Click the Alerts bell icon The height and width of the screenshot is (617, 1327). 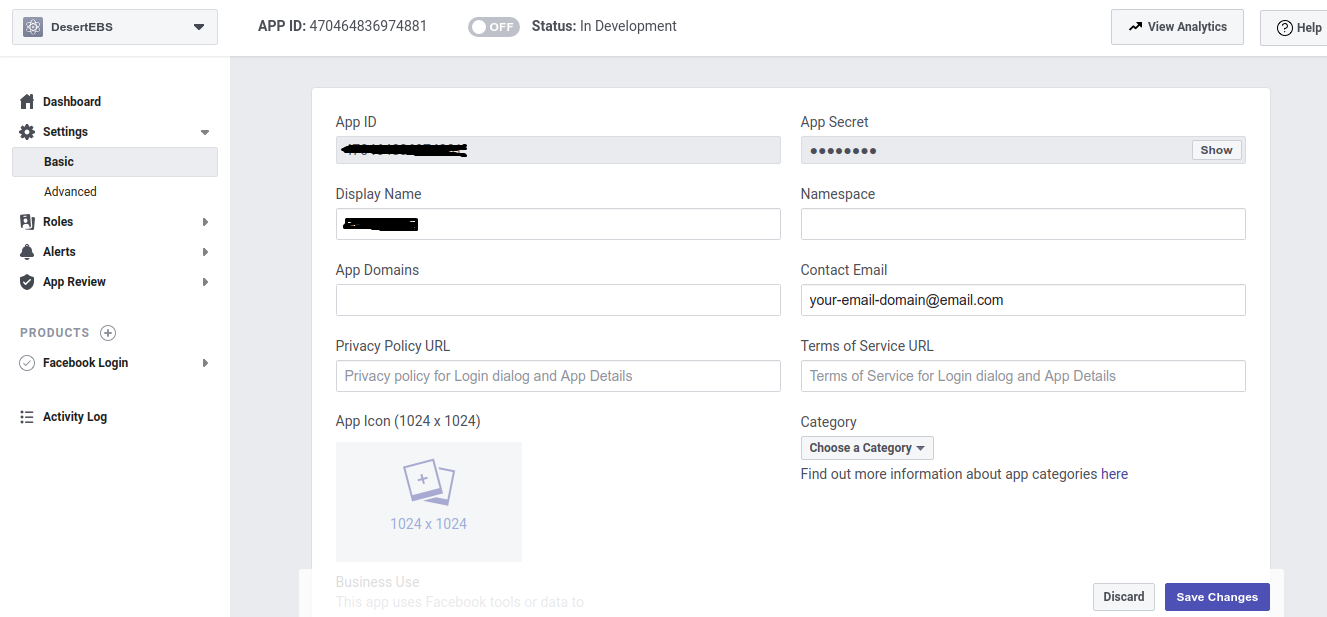(x=27, y=252)
